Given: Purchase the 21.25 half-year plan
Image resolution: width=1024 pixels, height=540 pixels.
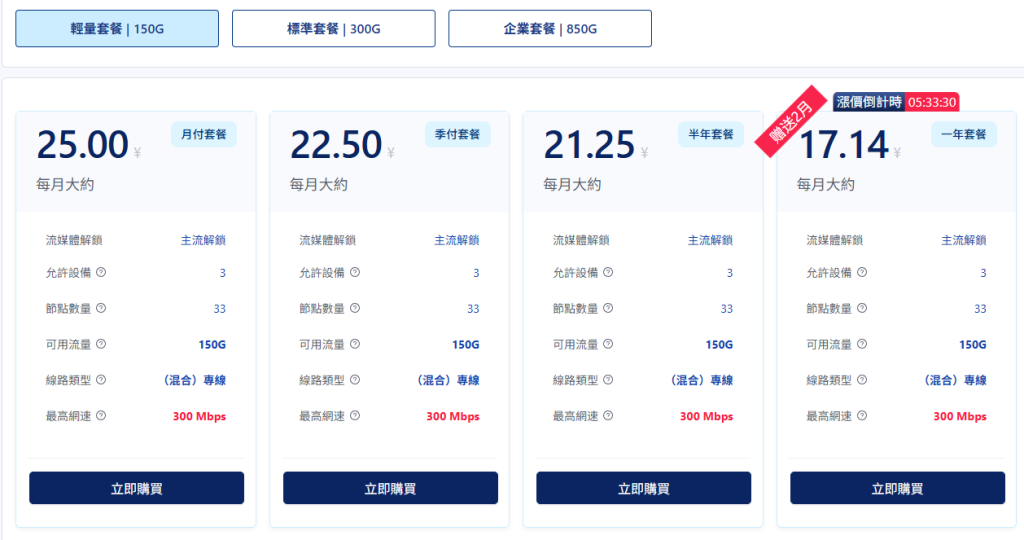Looking at the screenshot, I should (x=644, y=488).
